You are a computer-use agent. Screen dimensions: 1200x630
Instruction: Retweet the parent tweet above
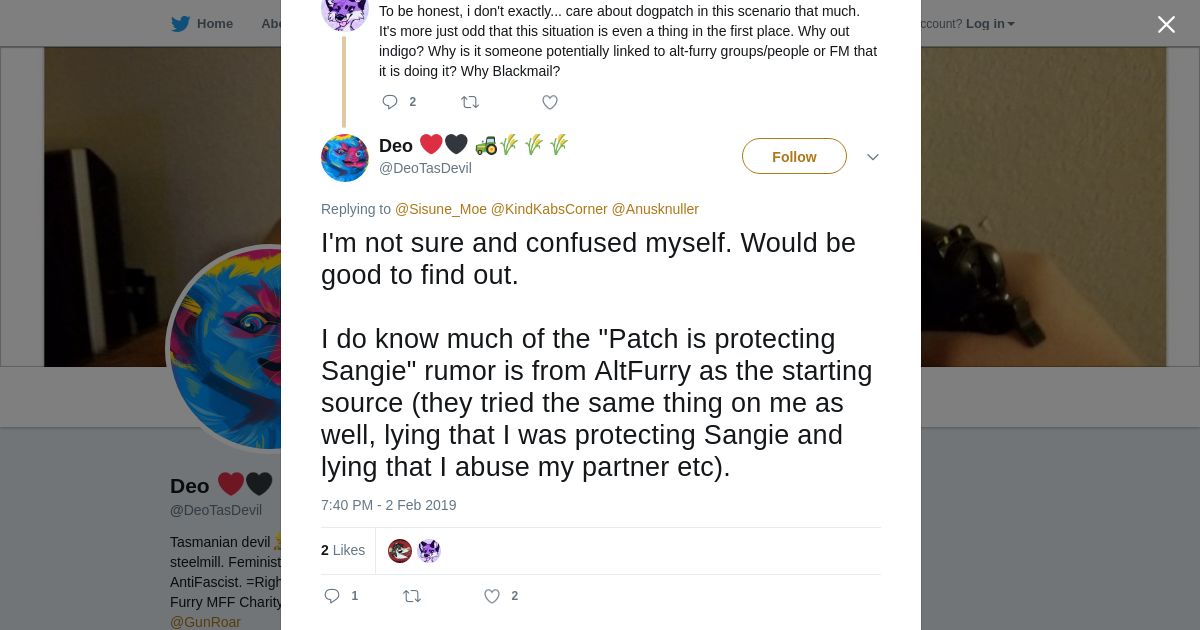470,102
